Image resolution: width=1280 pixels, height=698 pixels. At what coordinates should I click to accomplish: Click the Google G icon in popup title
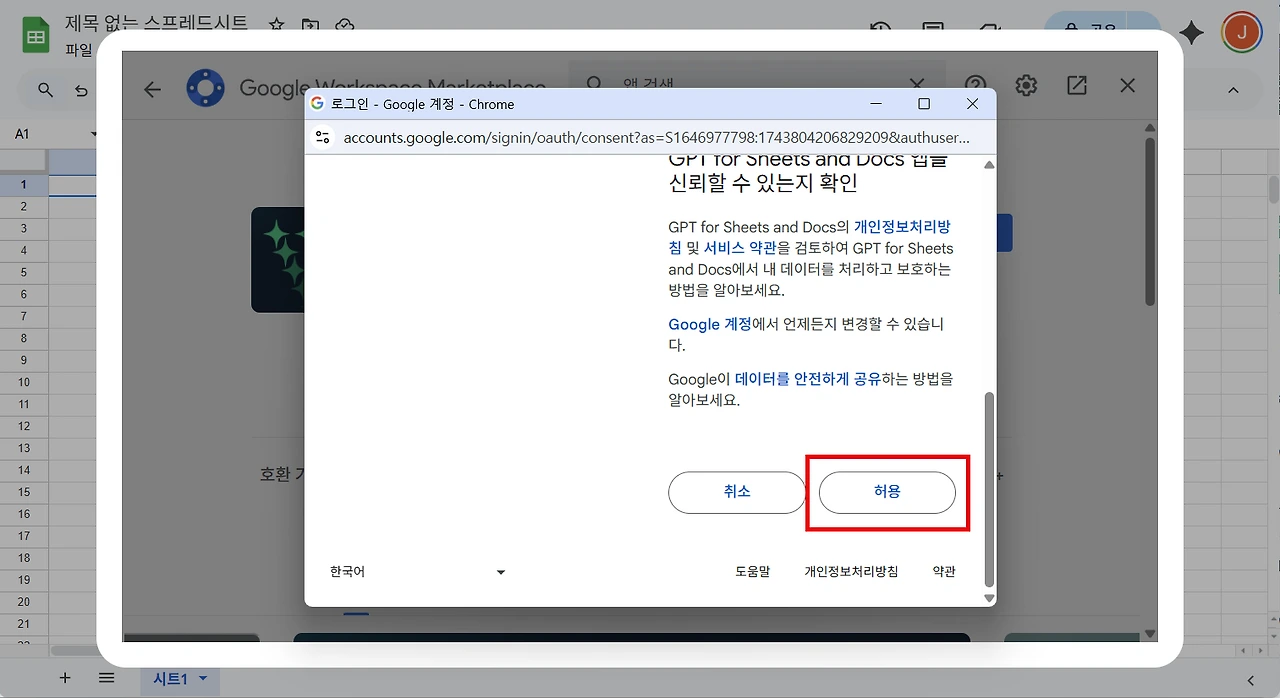[x=317, y=104]
